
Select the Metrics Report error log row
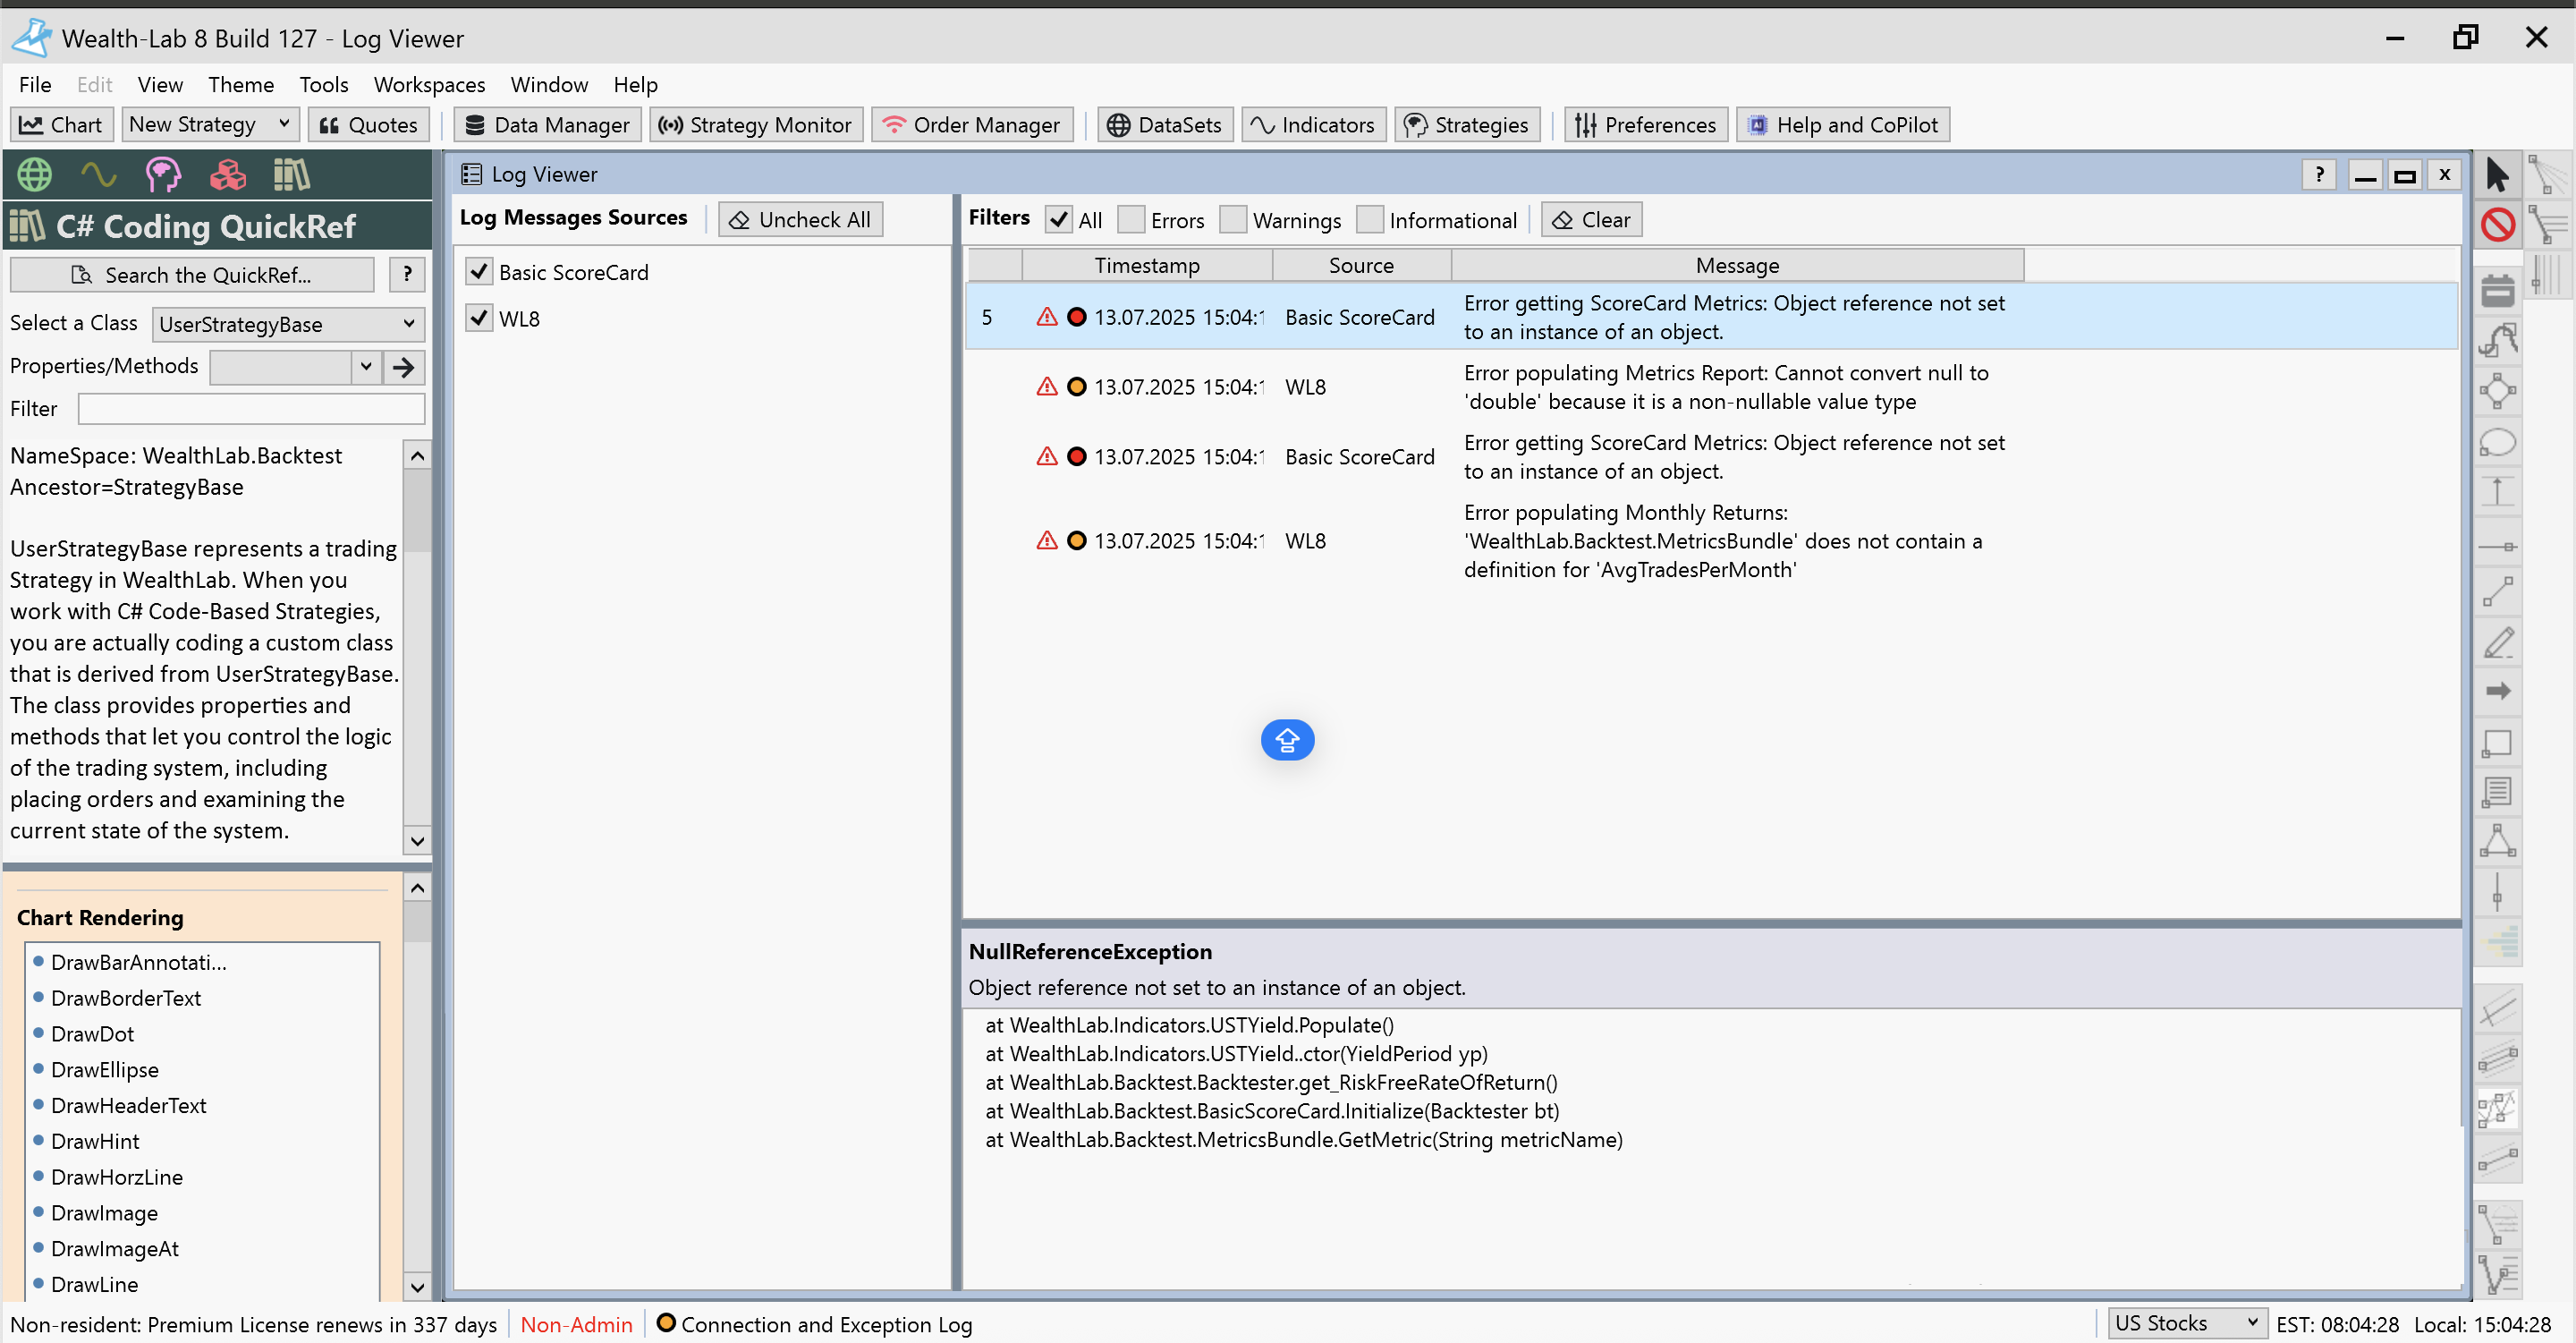(1711, 387)
